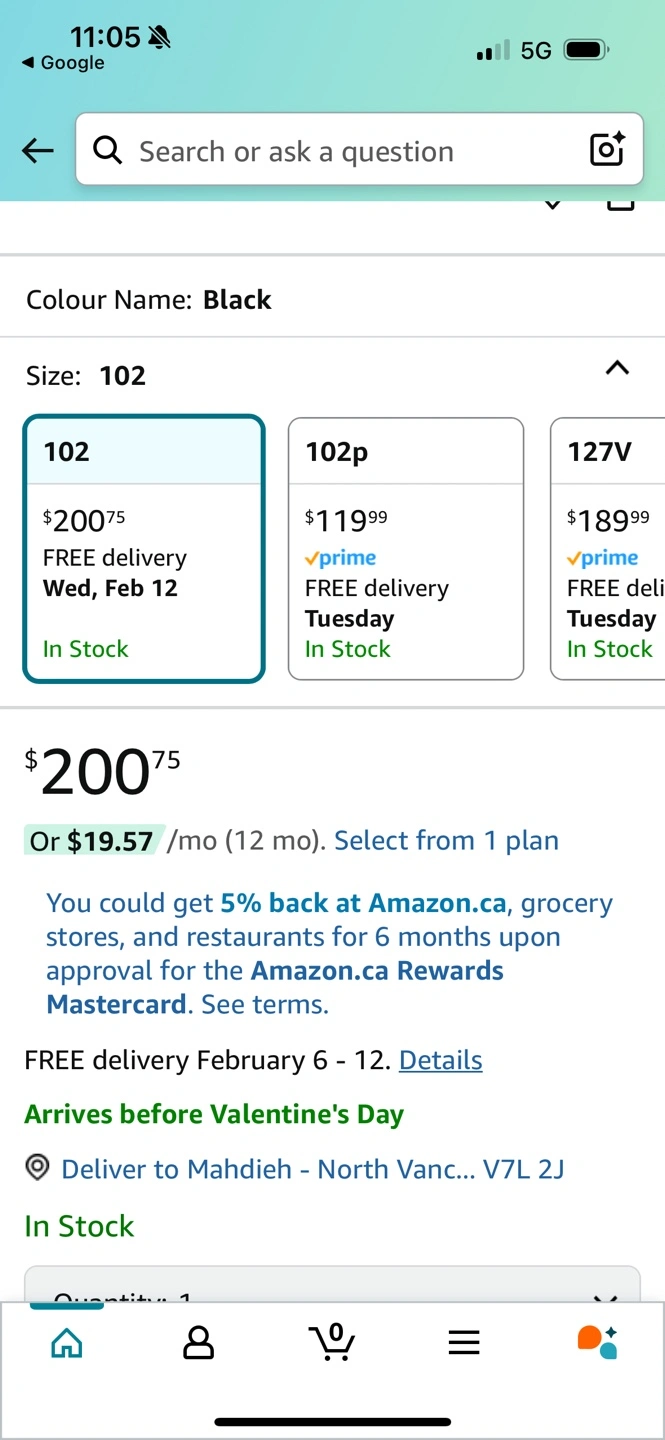Viewport: 665px width, 1440px height.
Task: Open the hamburger menu icon
Action: coord(464,1343)
